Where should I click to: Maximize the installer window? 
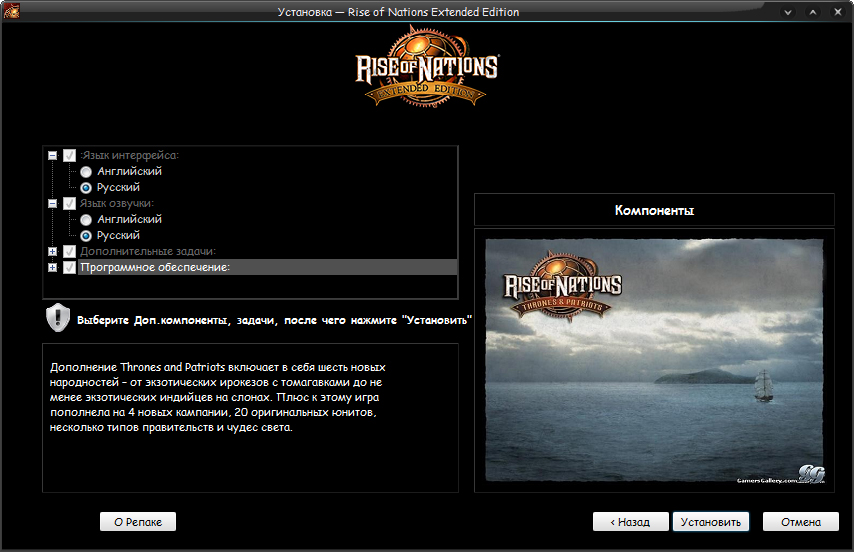(x=813, y=12)
